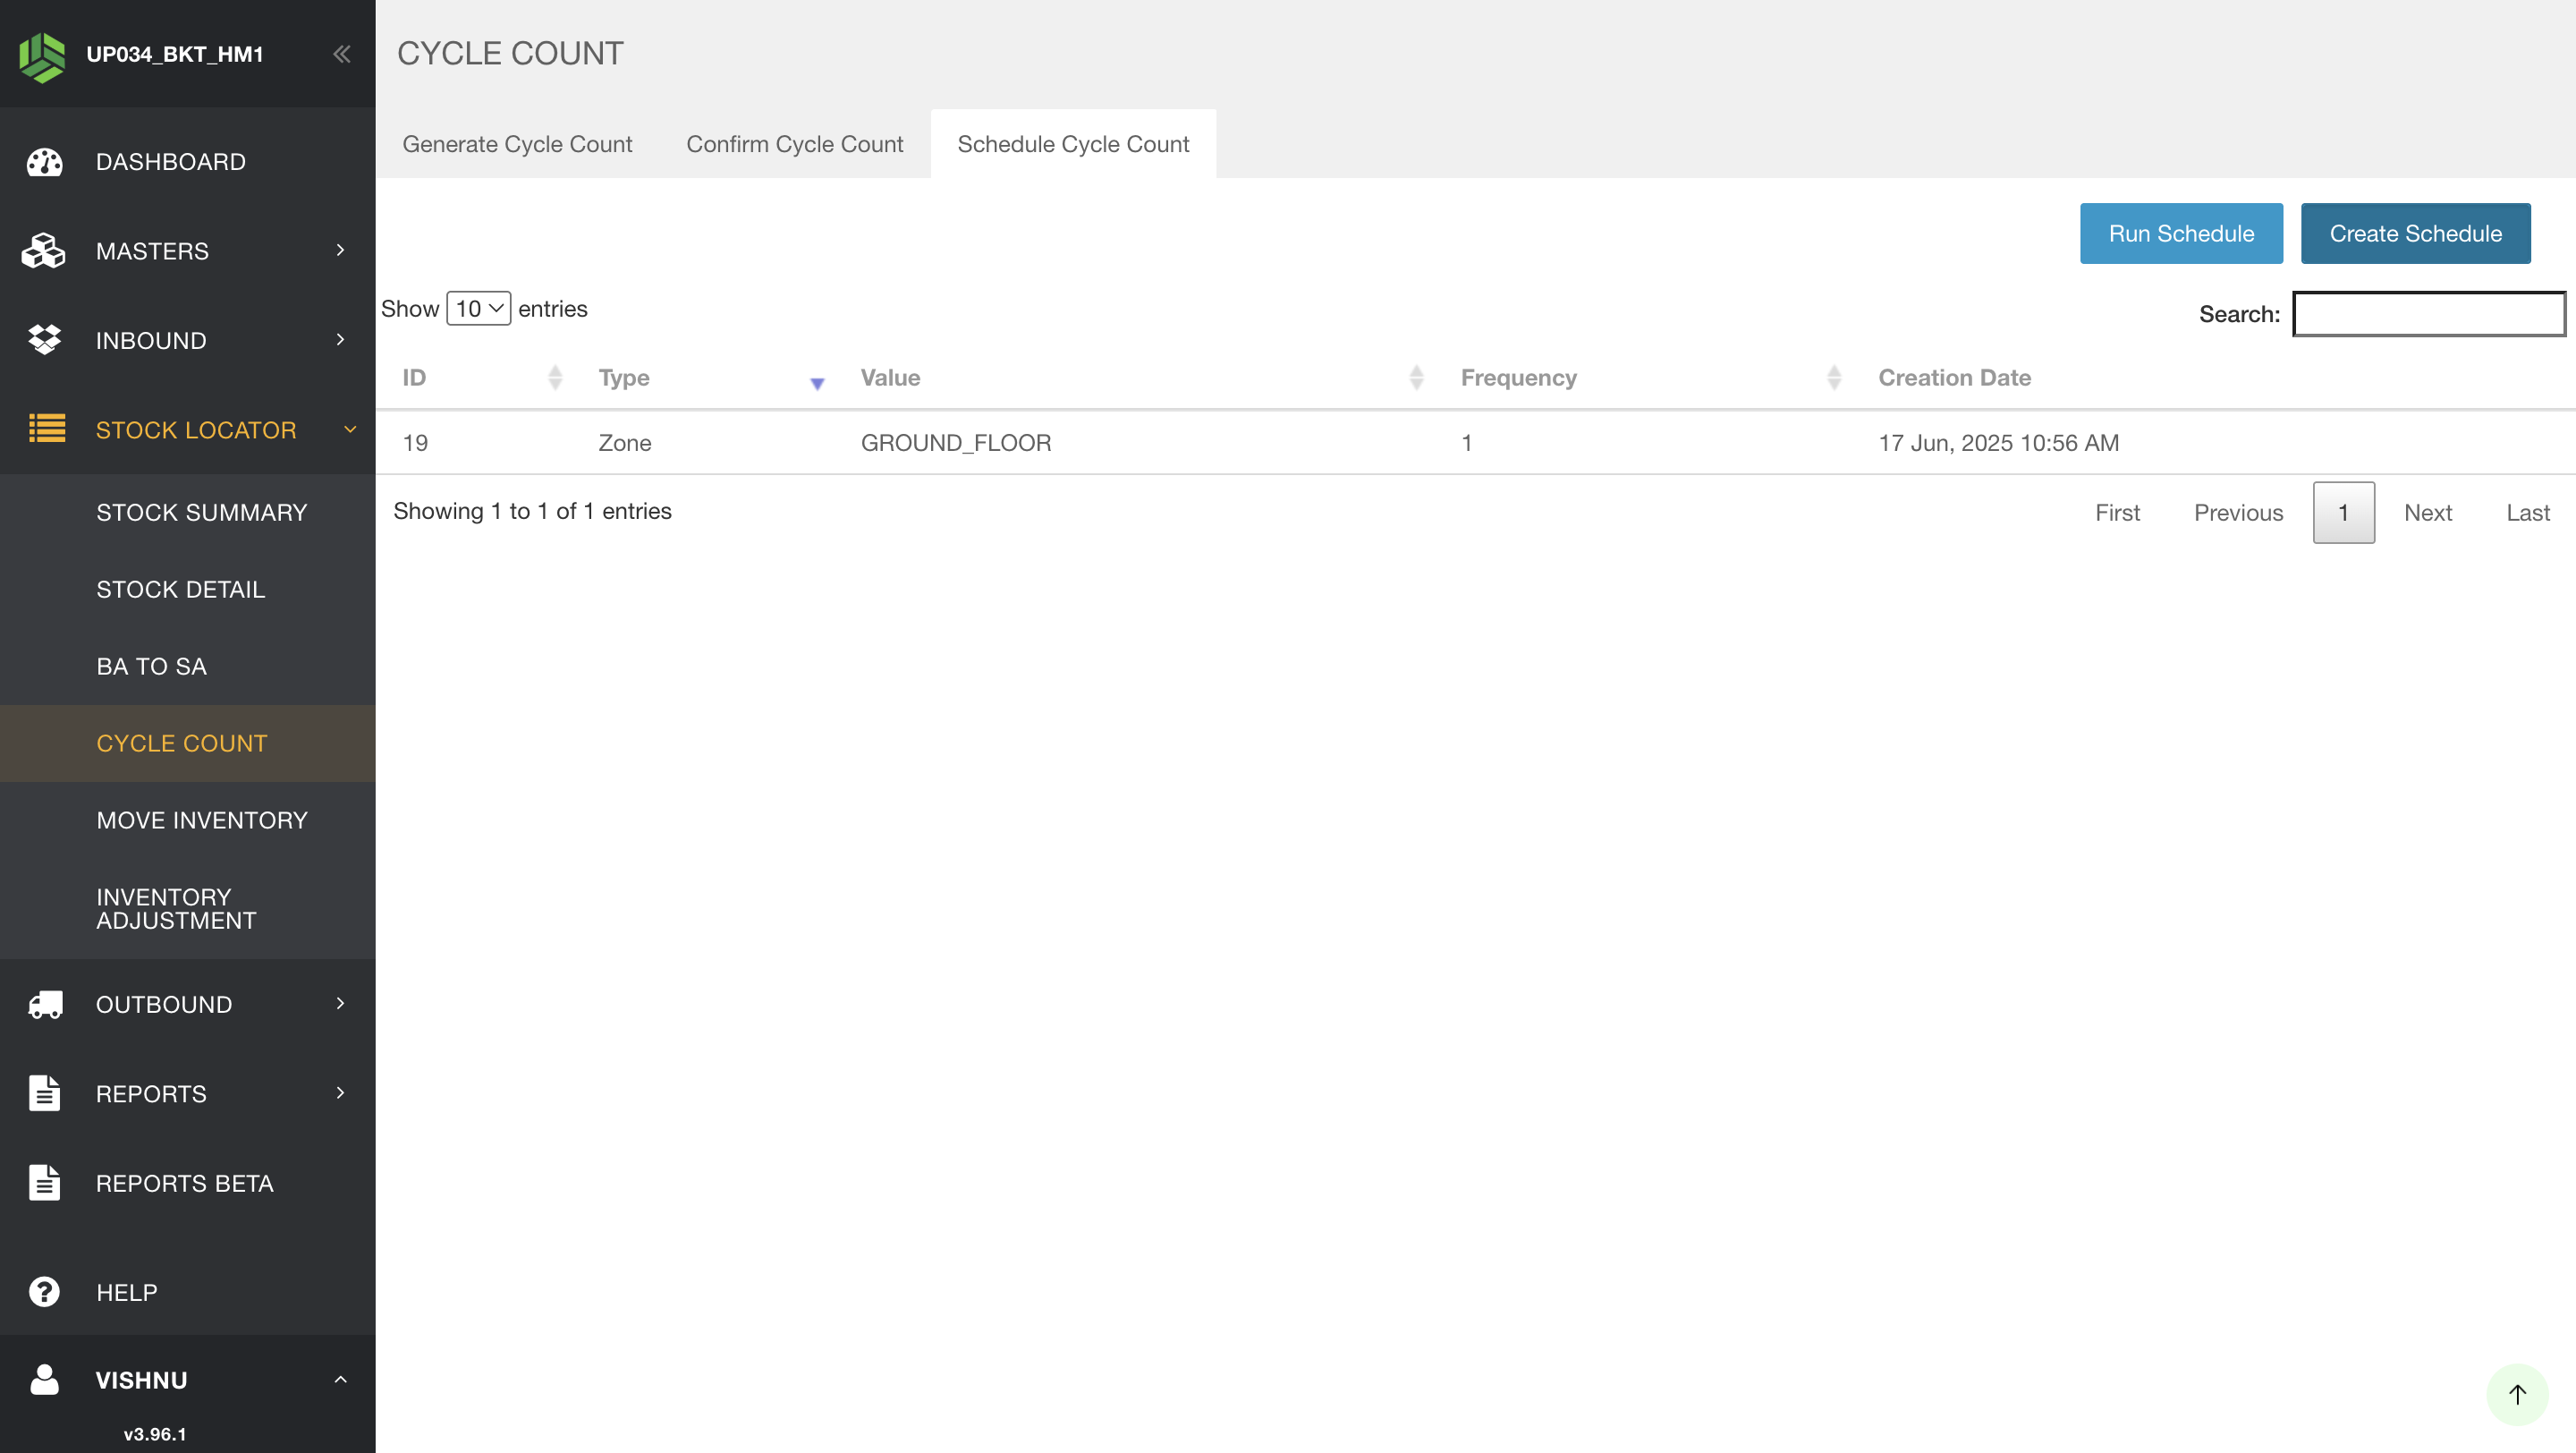Select the Schedule Cycle Count tab
Image resolution: width=2576 pixels, height=1453 pixels.
click(1073, 144)
